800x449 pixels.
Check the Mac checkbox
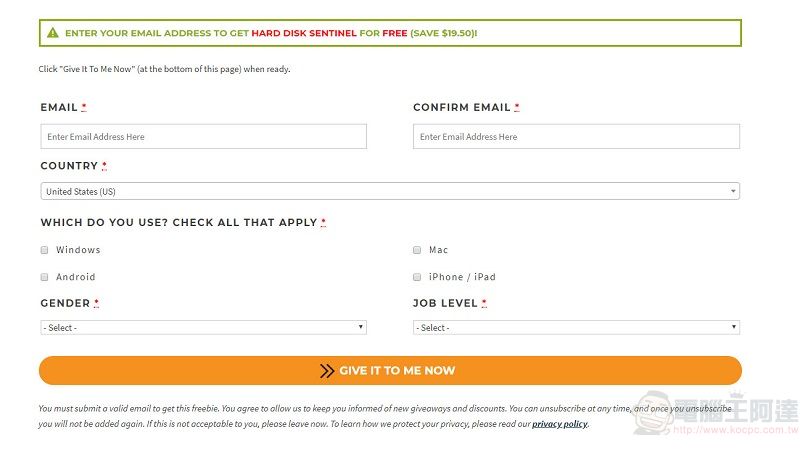pos(417,250)
